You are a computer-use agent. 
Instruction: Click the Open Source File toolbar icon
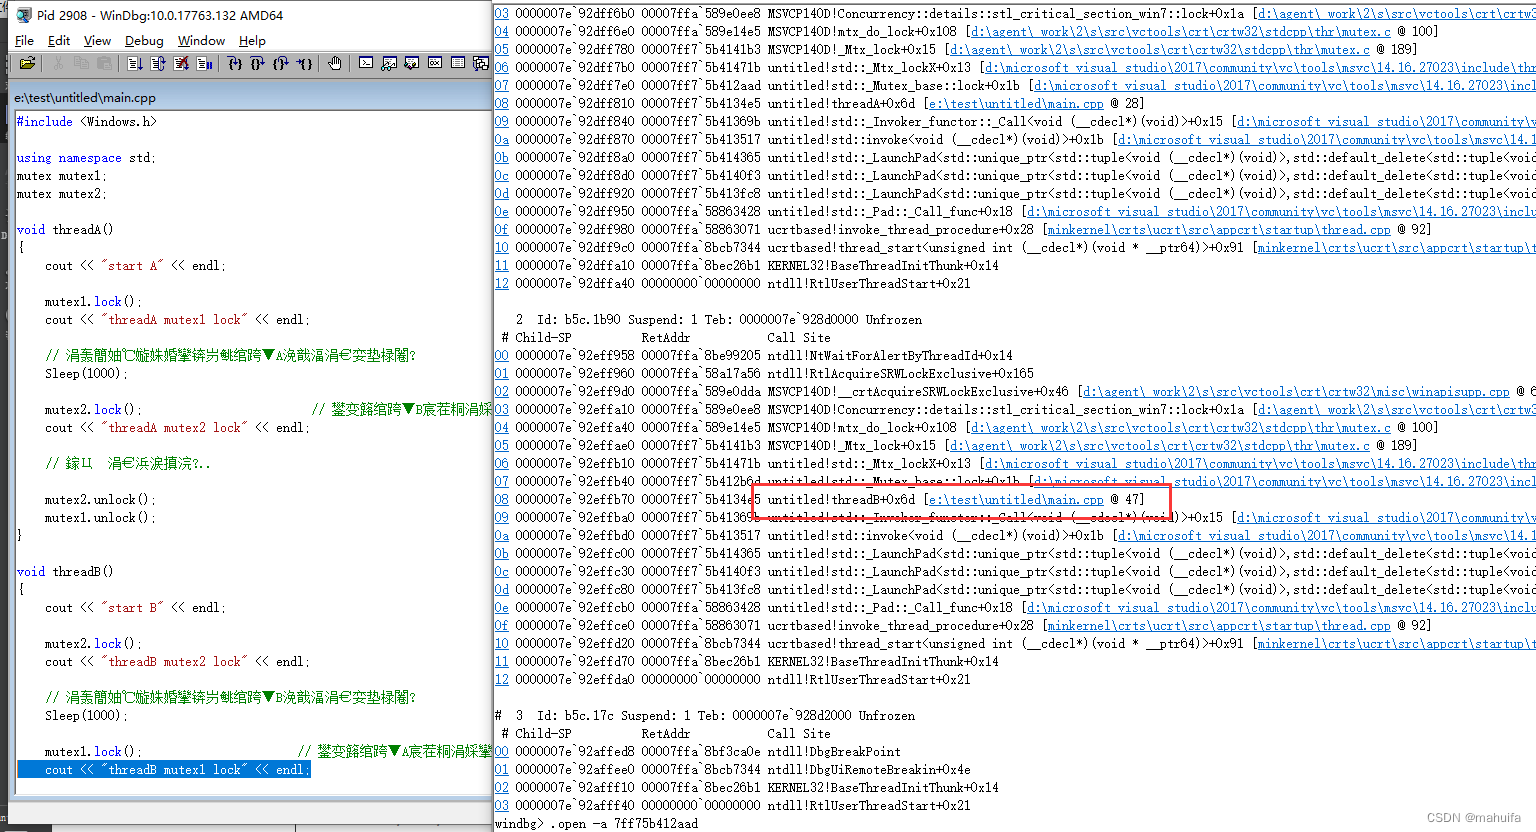(27, 63)
